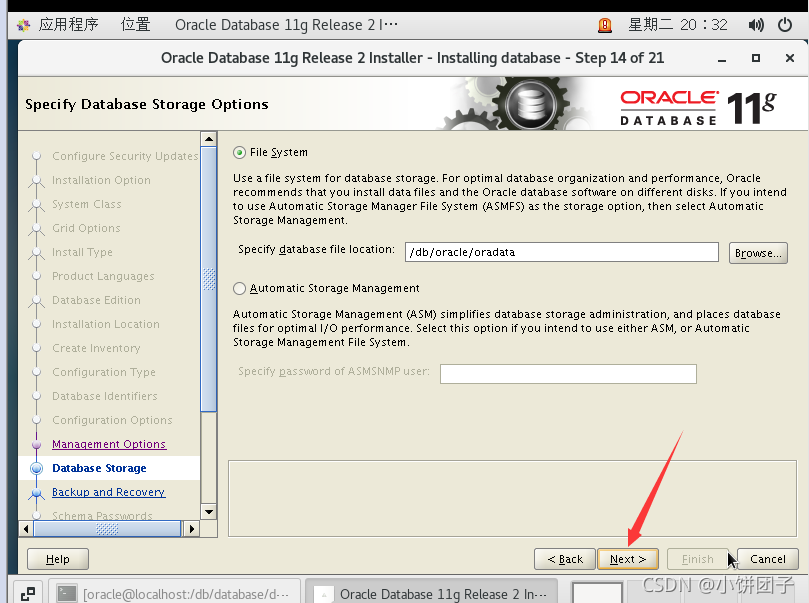Select Database Storage step in sidebar
Image resolution: width=809 pixels, height=603 pixels.
99,468
